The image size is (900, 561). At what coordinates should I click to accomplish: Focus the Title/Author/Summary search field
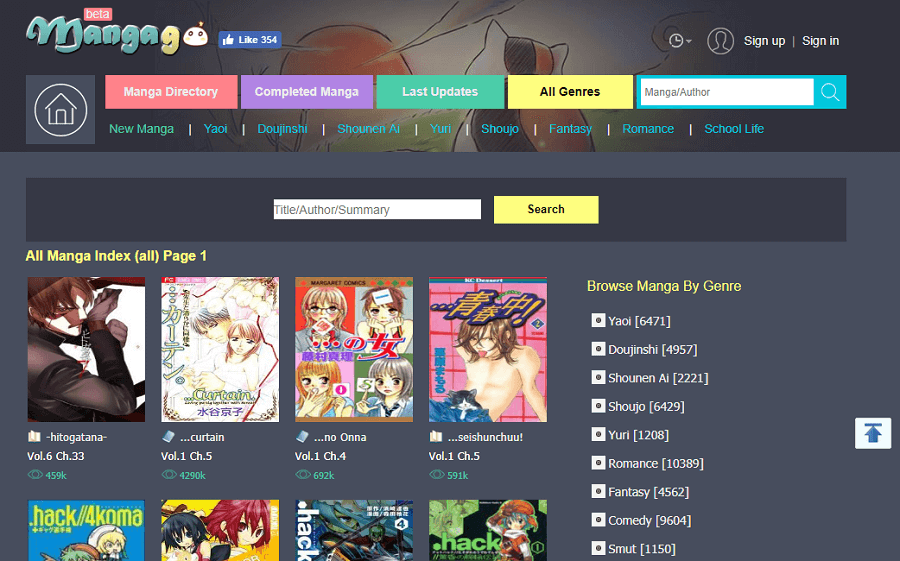(377, 210)
